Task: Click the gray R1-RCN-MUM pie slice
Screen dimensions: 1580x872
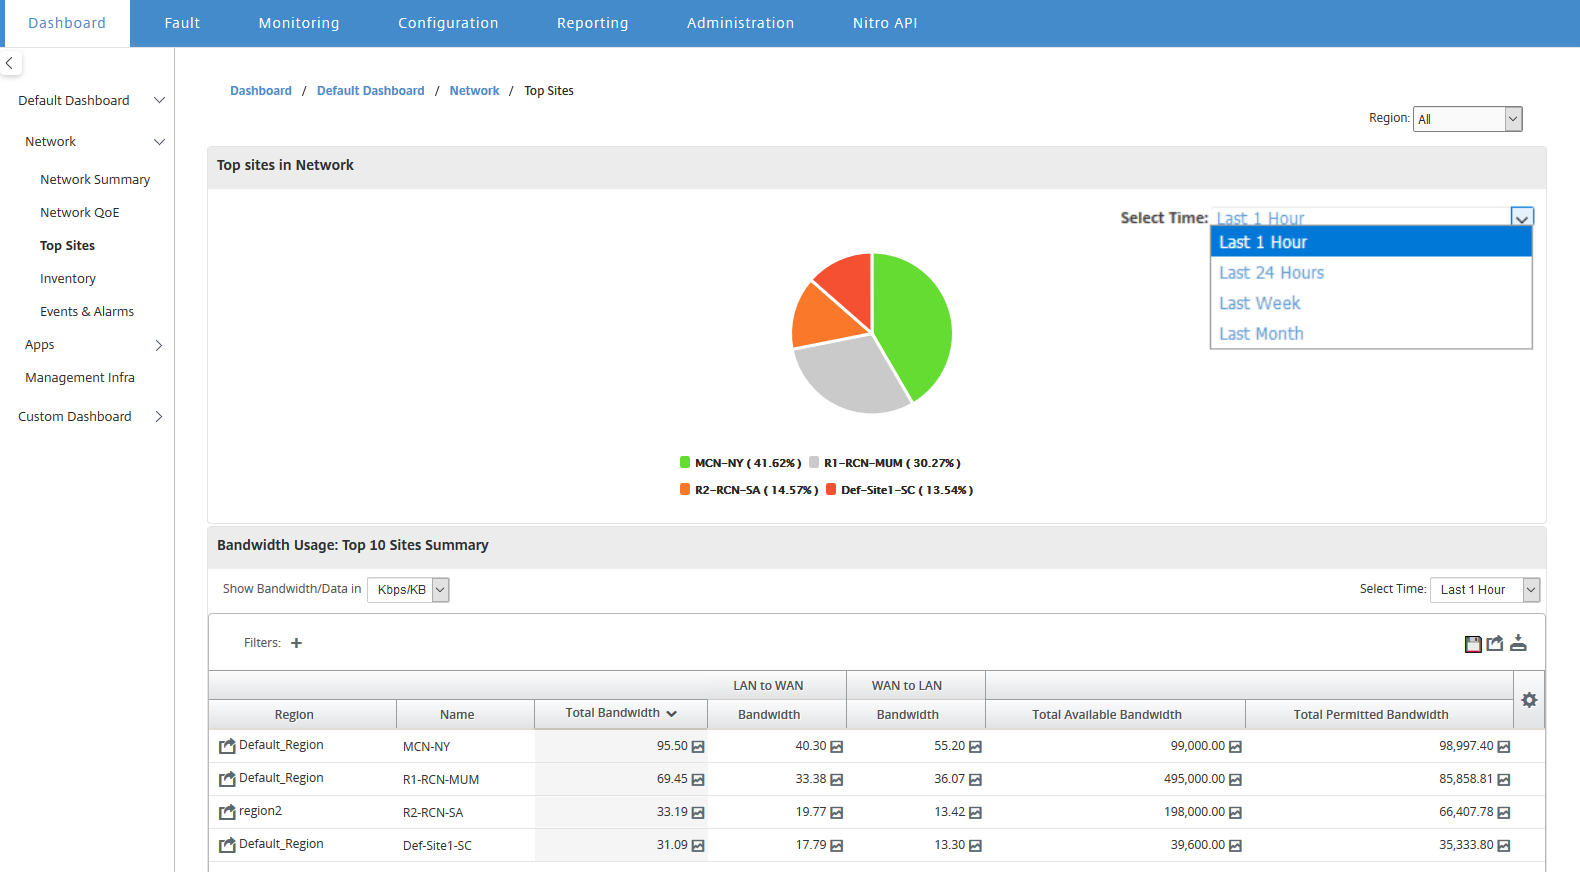Action: (848, 375)
